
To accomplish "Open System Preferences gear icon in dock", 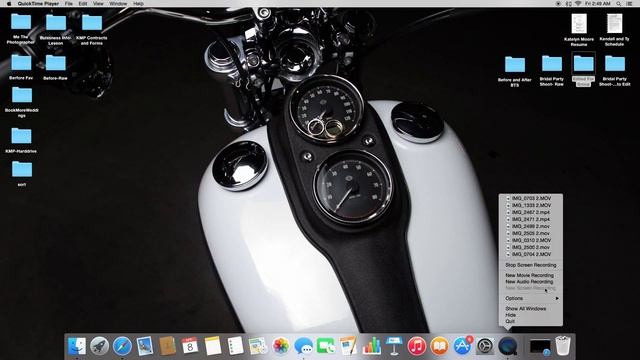I will [x=484, y=346].
